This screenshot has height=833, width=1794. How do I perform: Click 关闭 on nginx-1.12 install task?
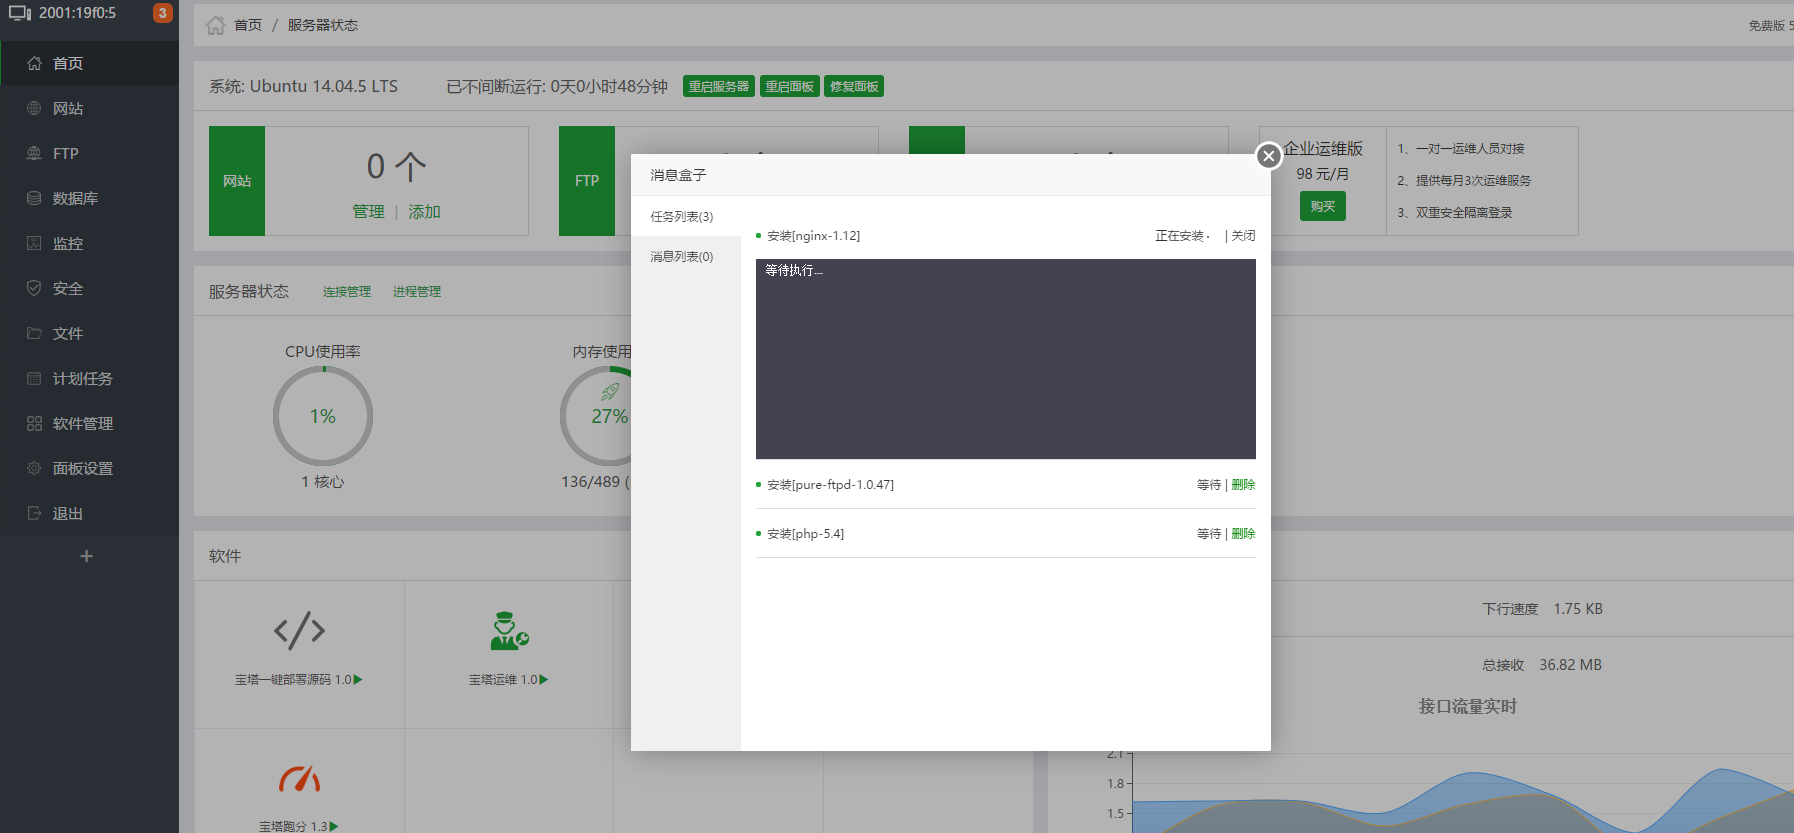point(1243,236)
